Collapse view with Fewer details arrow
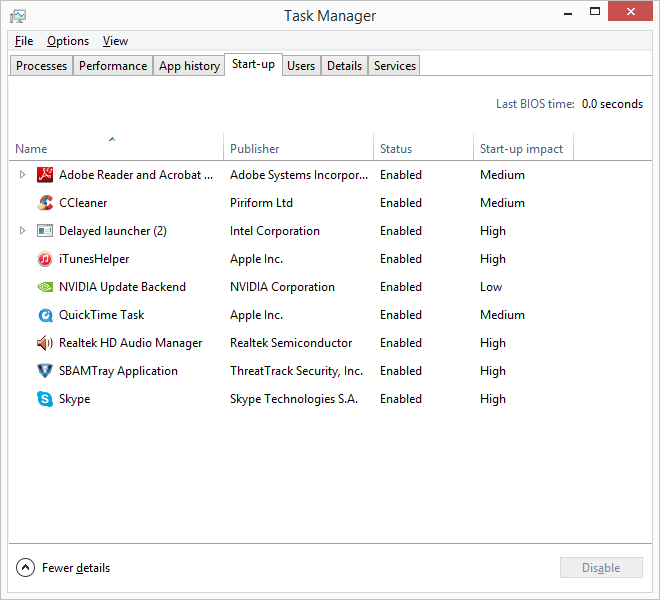Image resolution: width=660 pixels, height=600 pixels. click(25, 568)
